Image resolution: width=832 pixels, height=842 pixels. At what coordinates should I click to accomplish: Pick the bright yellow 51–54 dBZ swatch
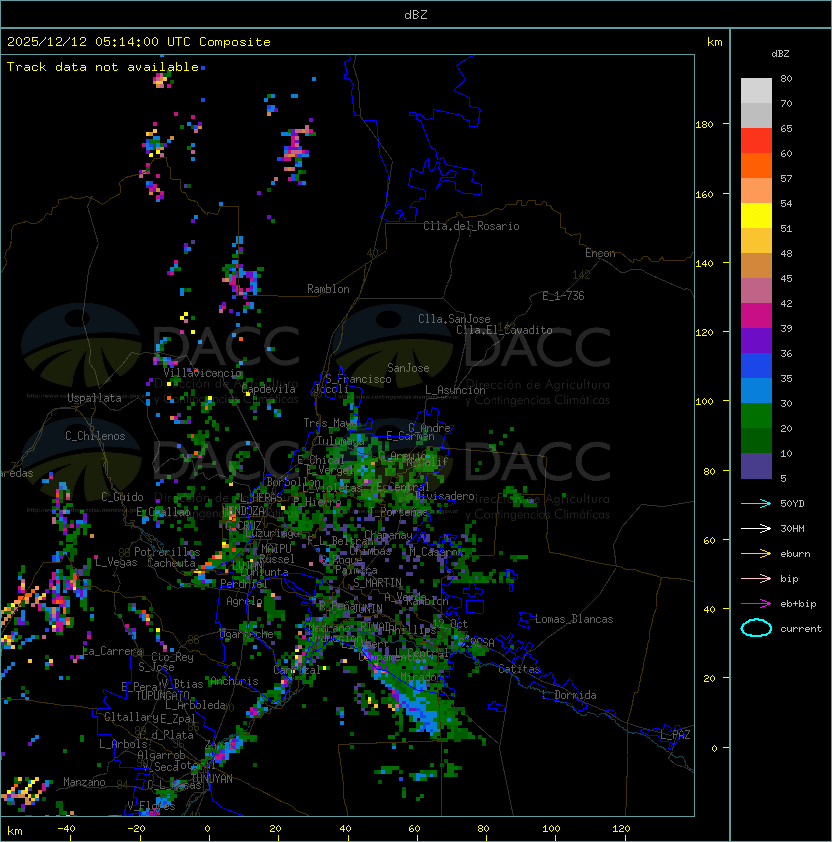click(x=756, y=215)
